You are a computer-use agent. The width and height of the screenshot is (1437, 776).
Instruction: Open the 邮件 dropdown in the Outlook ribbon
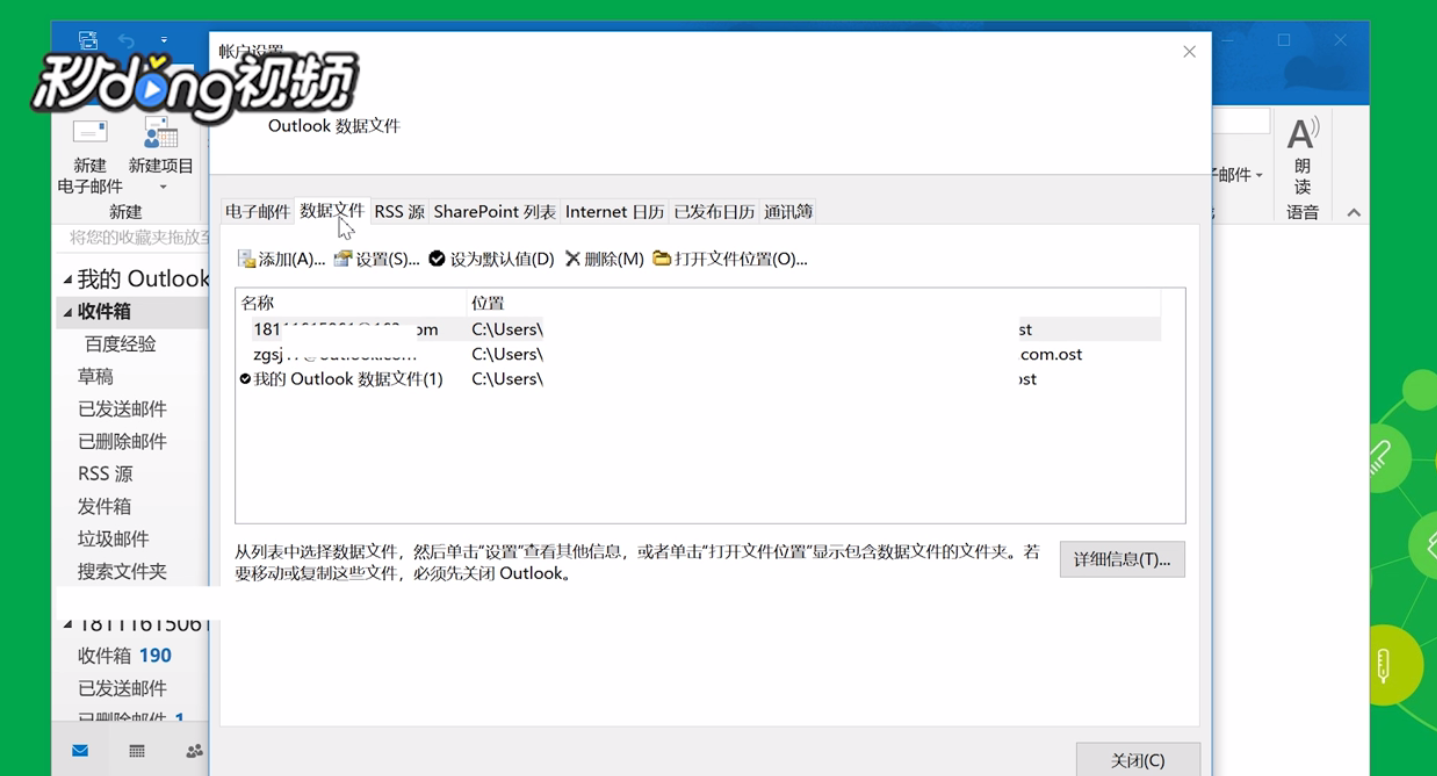[1239, 175]
